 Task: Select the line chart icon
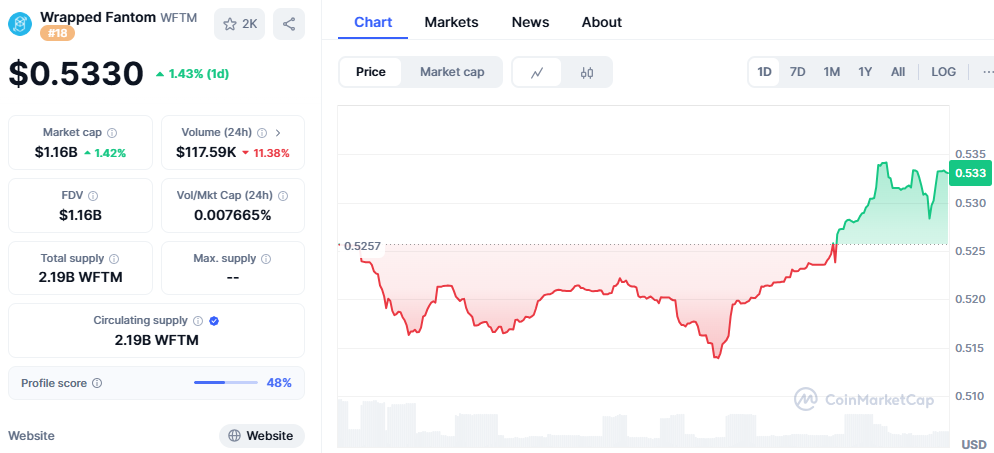tap(537, 72)
